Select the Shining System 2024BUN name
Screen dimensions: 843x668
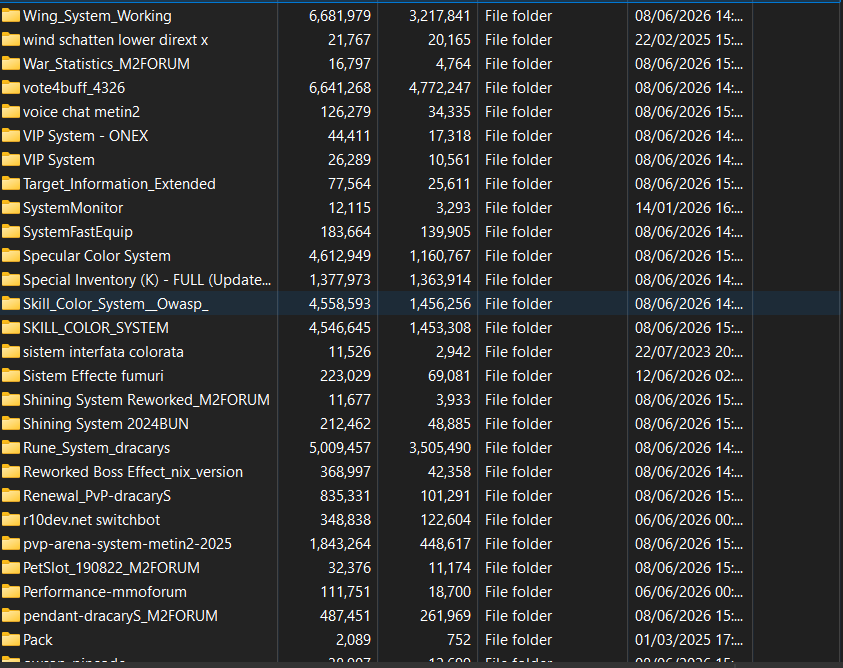pos(106,424)
